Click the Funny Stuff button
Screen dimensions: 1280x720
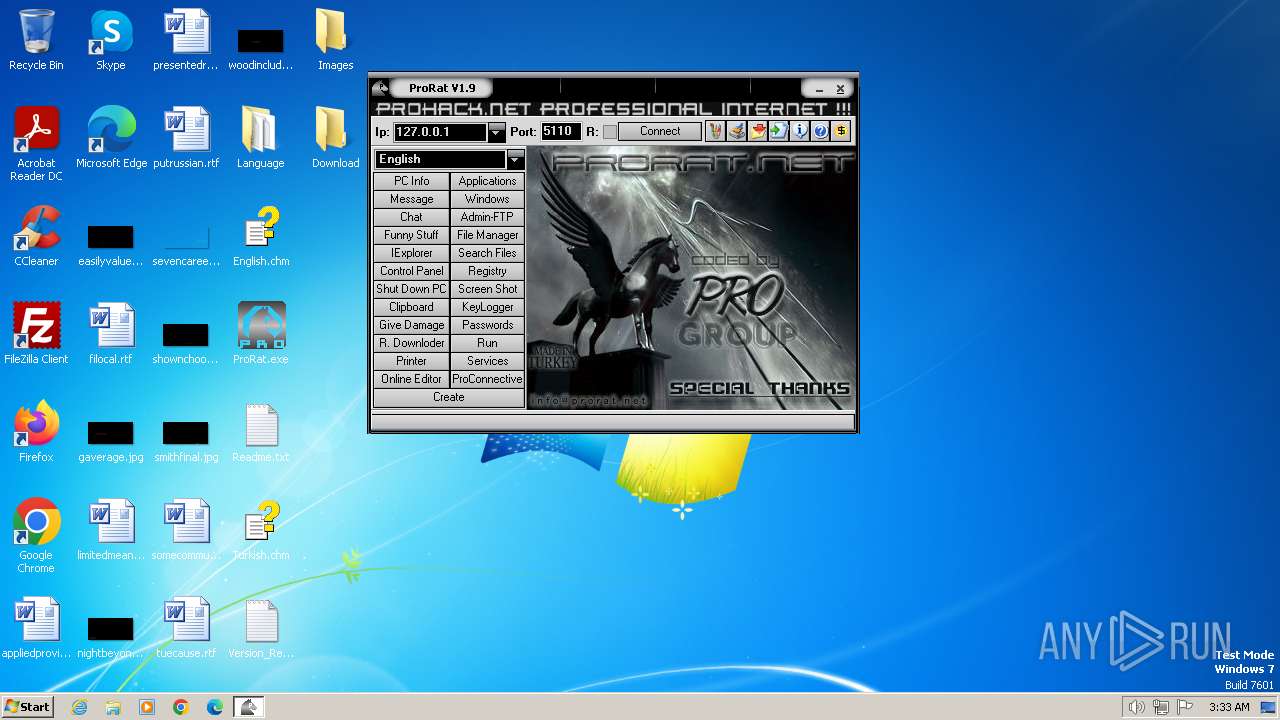pyautogui.click(x=411, y=235)
